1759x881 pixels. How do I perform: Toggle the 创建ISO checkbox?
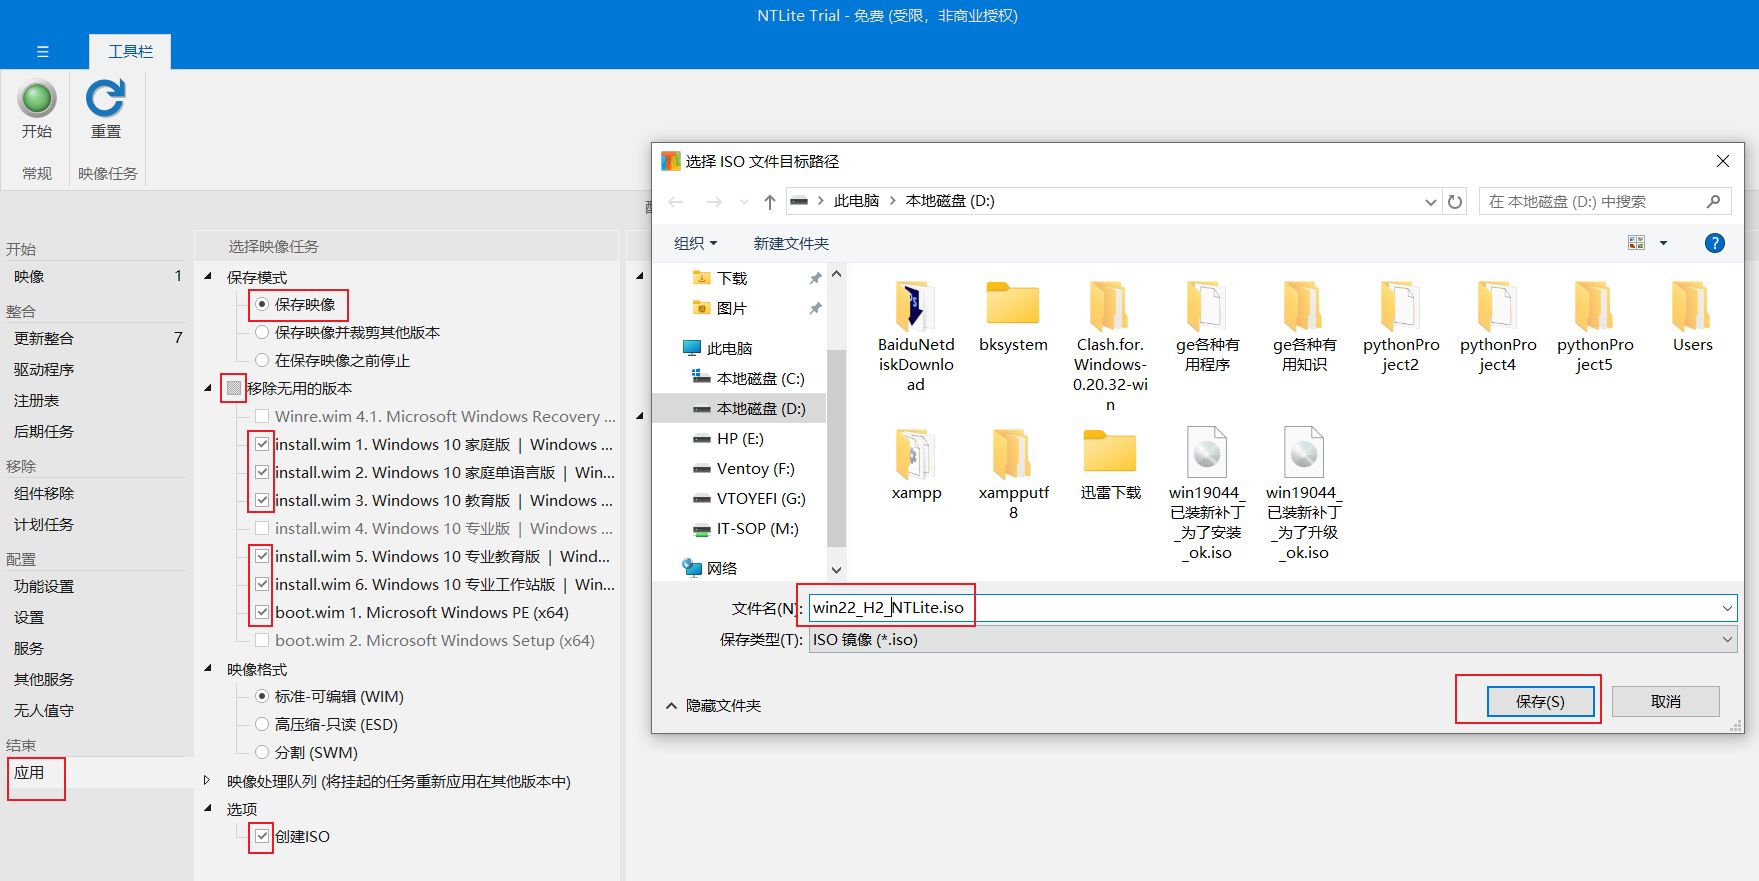click(262, 836)
